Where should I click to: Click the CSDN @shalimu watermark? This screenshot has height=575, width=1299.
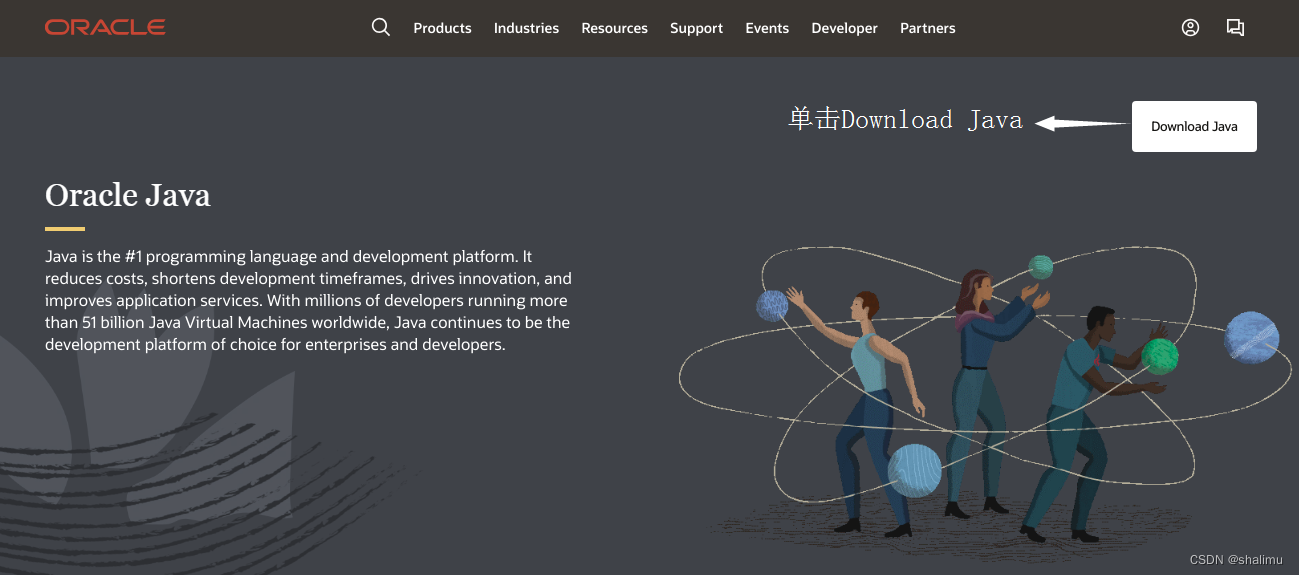[x=1236, y=560]
